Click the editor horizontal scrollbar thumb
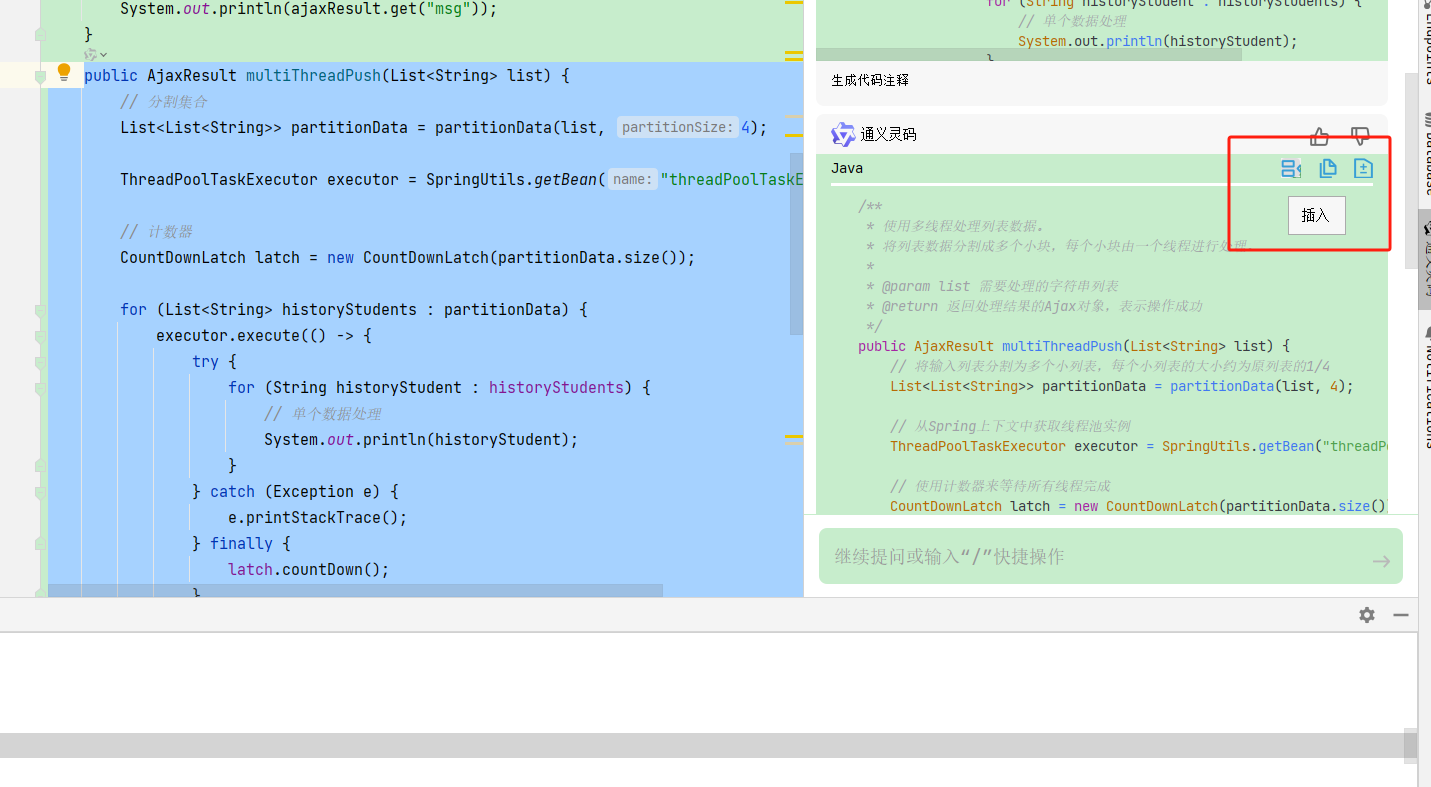1431x787 pixels. tap(355, 591)
